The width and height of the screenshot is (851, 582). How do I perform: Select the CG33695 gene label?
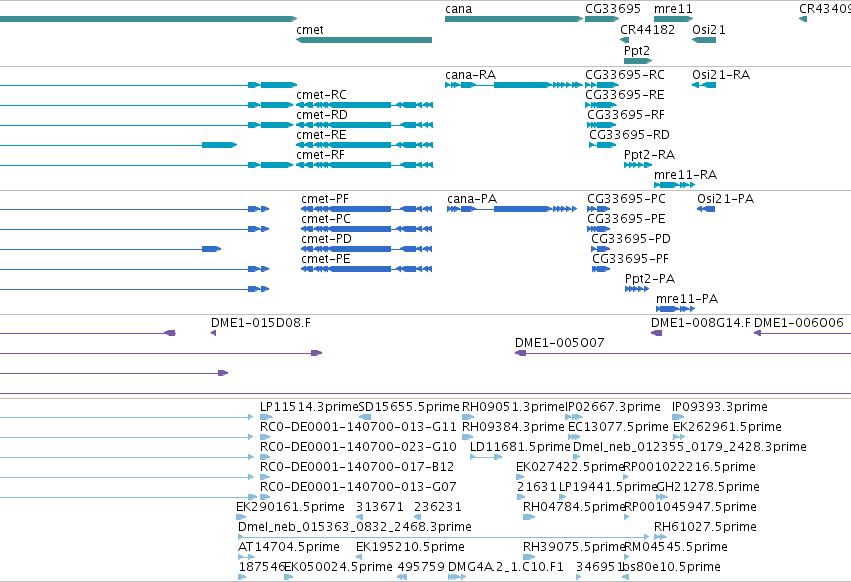tap(612, 9)
